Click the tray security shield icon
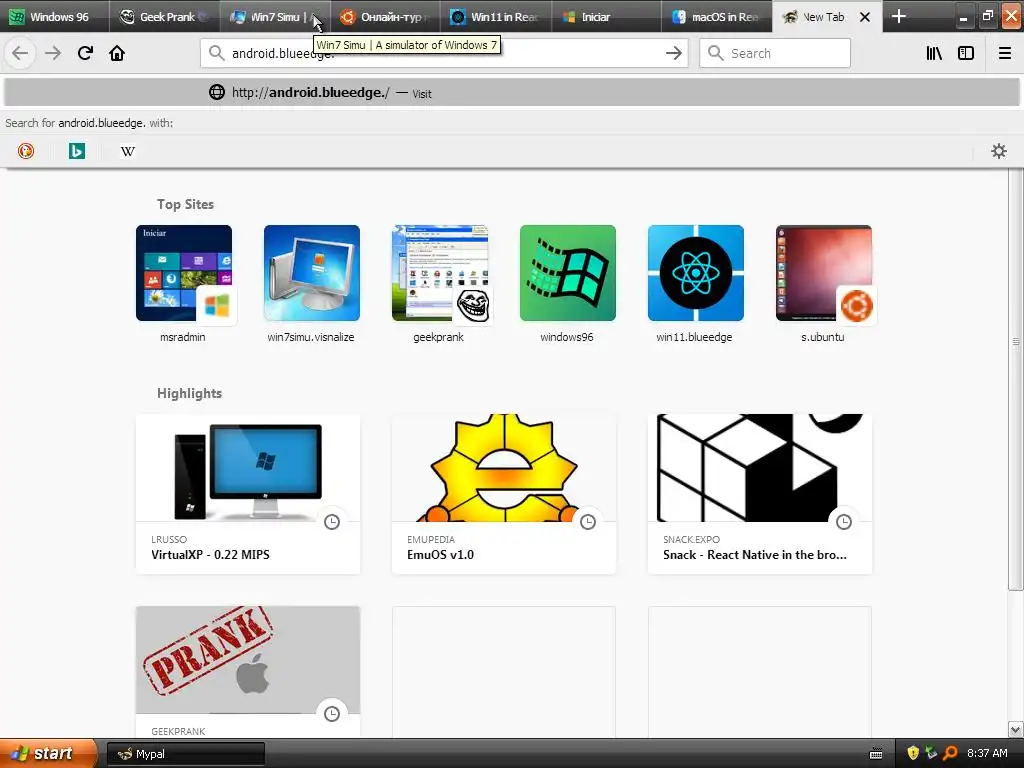The height and width of the screenshot is (768, 1024). pos(913,753)
